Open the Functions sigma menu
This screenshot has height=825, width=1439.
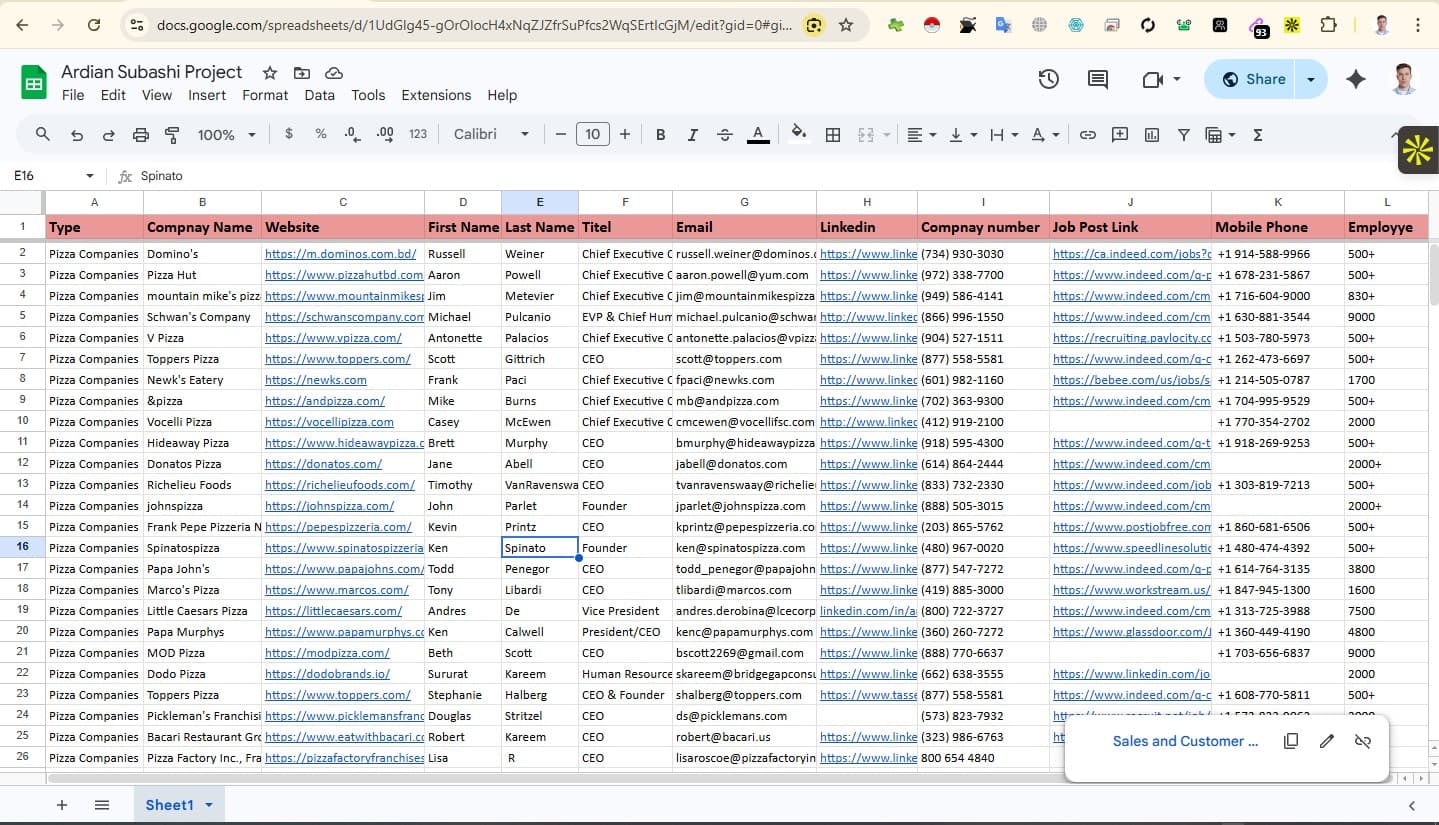coord(1258,134)
